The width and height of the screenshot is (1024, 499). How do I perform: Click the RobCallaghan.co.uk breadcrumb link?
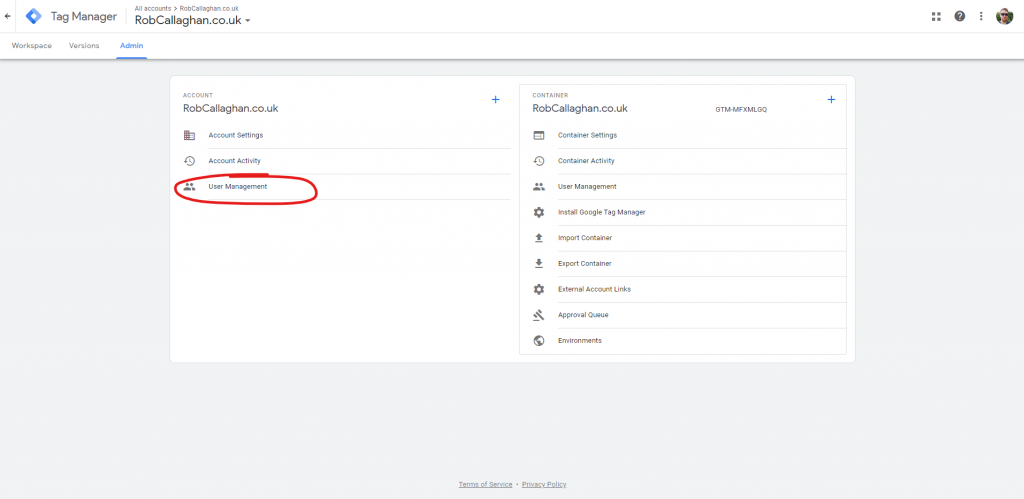209,8
